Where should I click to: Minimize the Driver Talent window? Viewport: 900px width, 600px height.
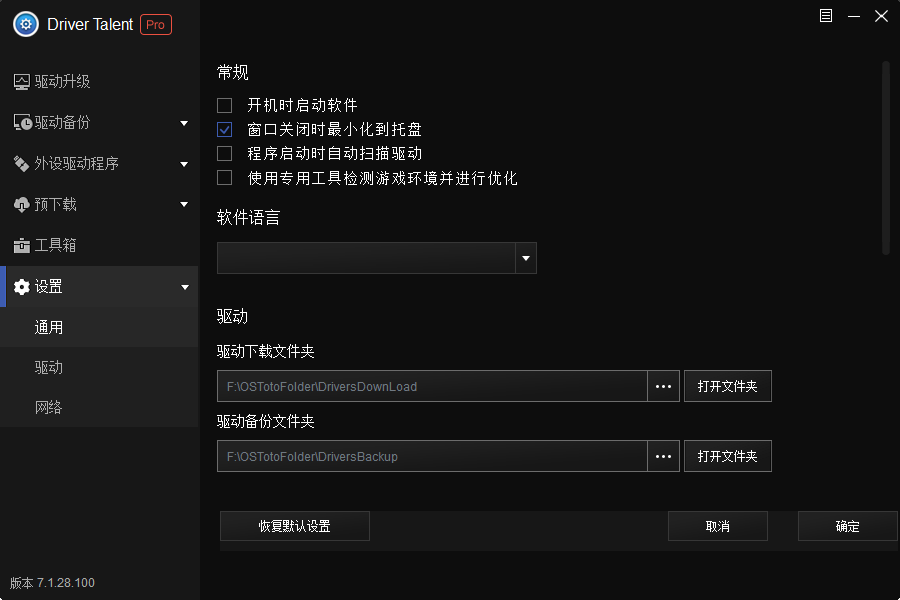tap(854, 16)
